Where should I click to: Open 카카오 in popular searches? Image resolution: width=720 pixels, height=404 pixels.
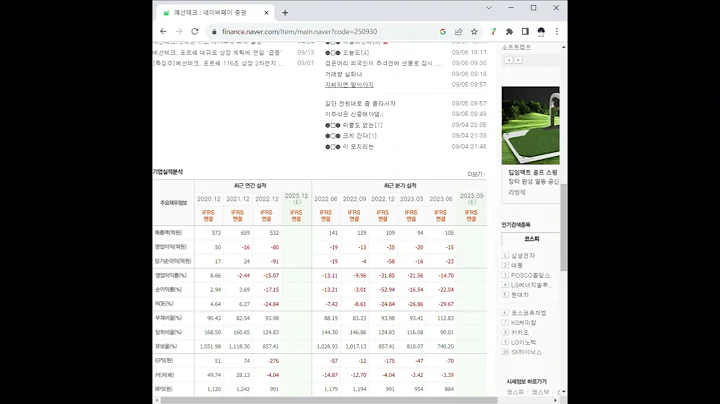click(520, 332)
